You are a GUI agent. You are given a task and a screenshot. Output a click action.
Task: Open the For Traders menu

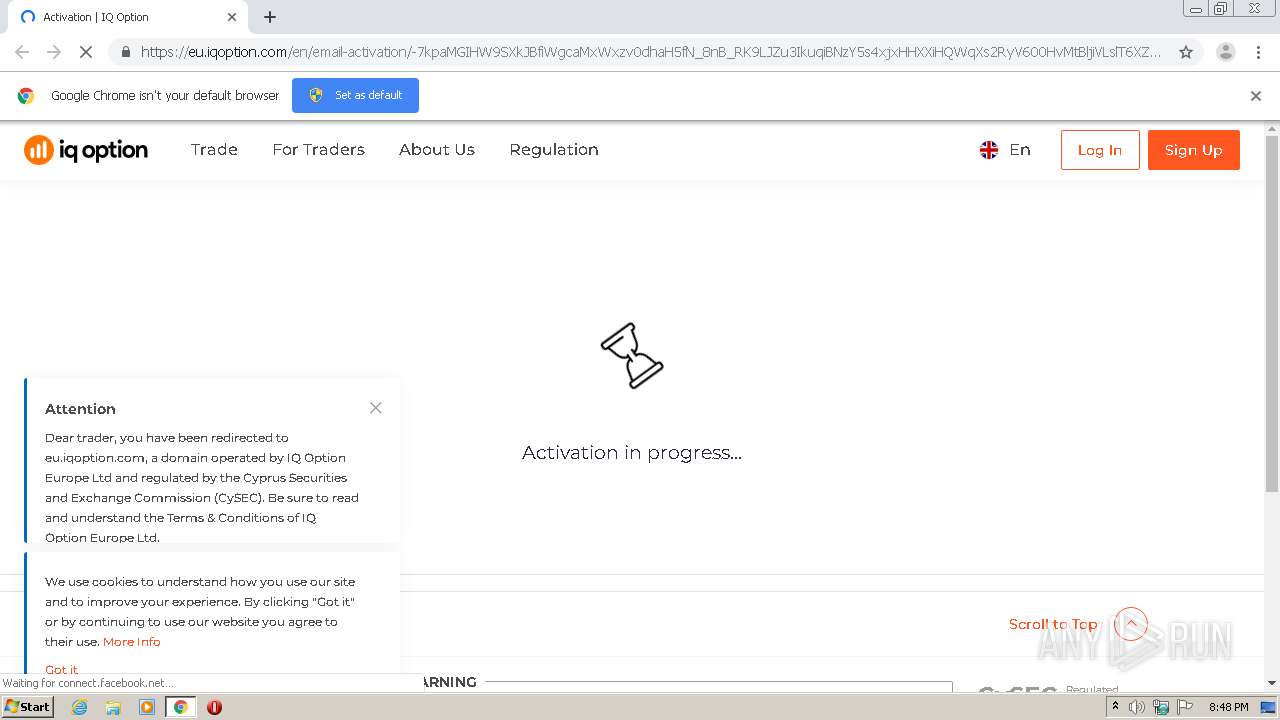point(318,150)
